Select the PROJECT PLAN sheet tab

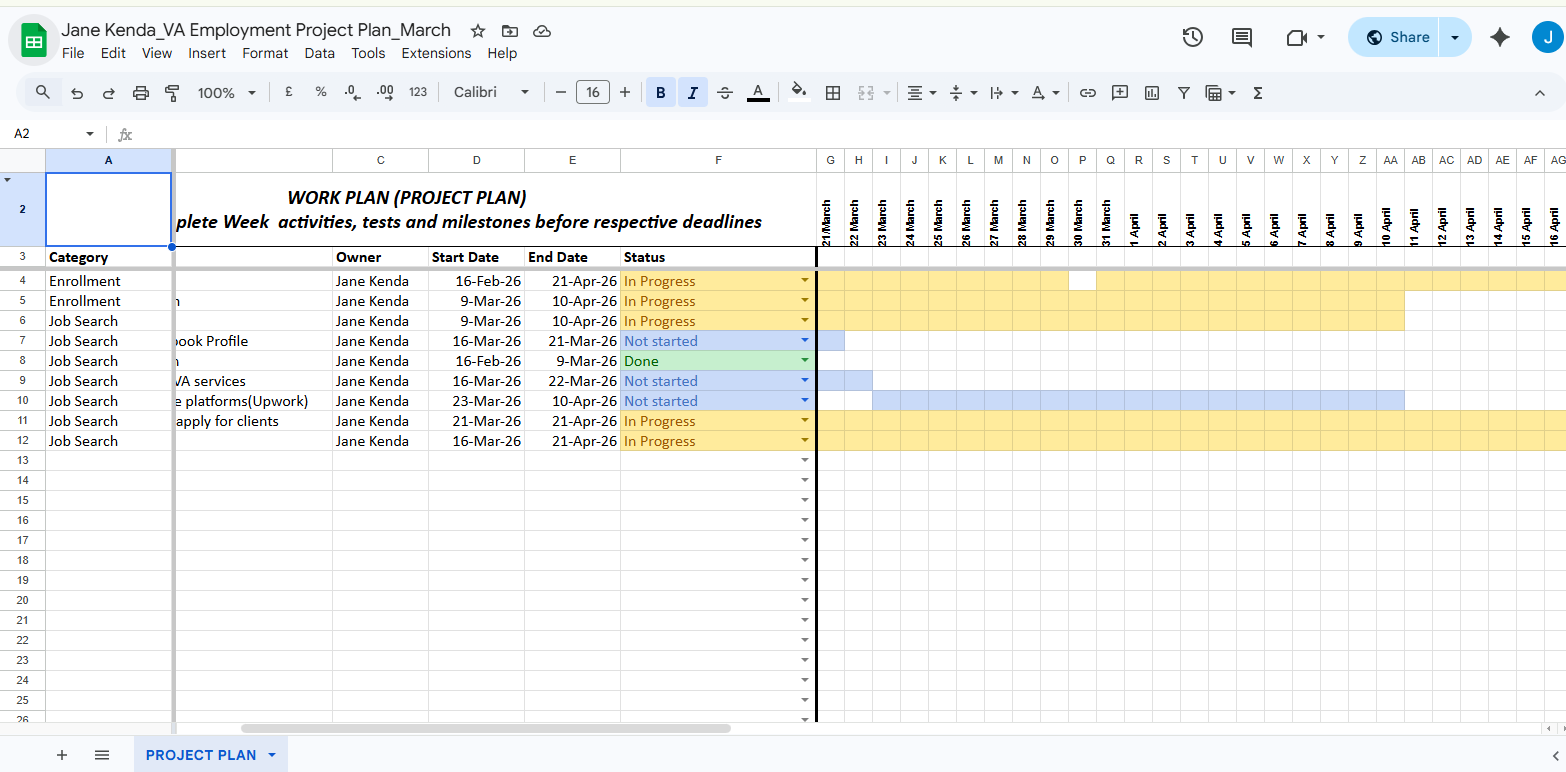tap(201, 755)
